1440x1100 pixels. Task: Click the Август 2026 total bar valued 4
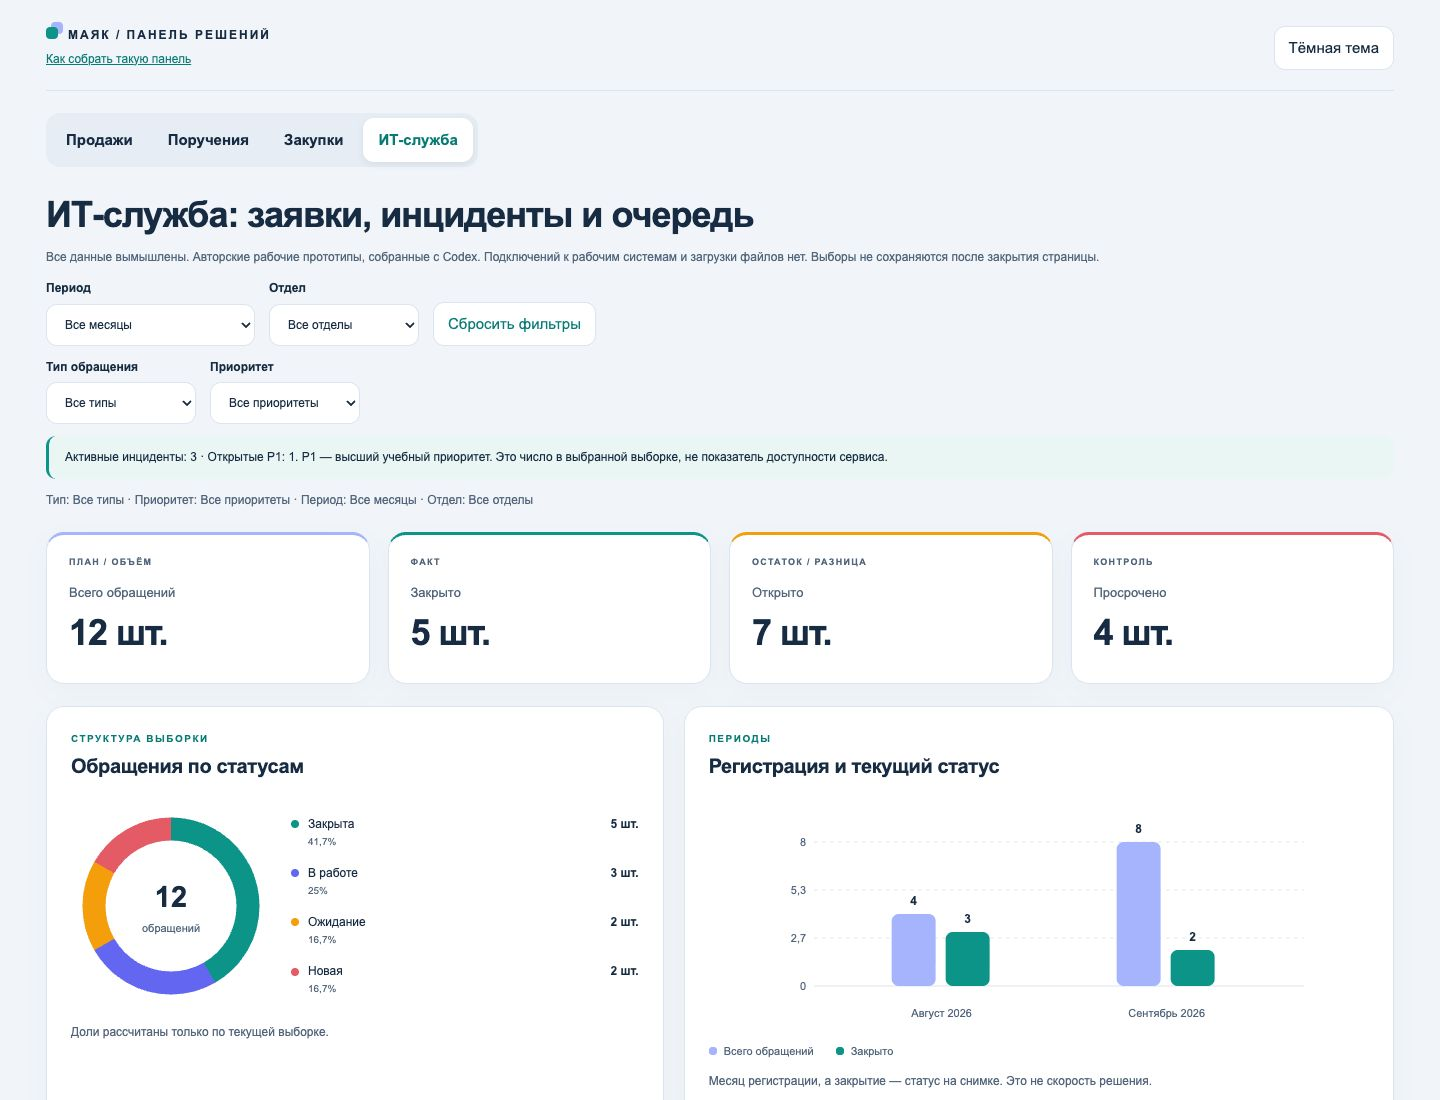pyautogui.click(x=913, y=950)
